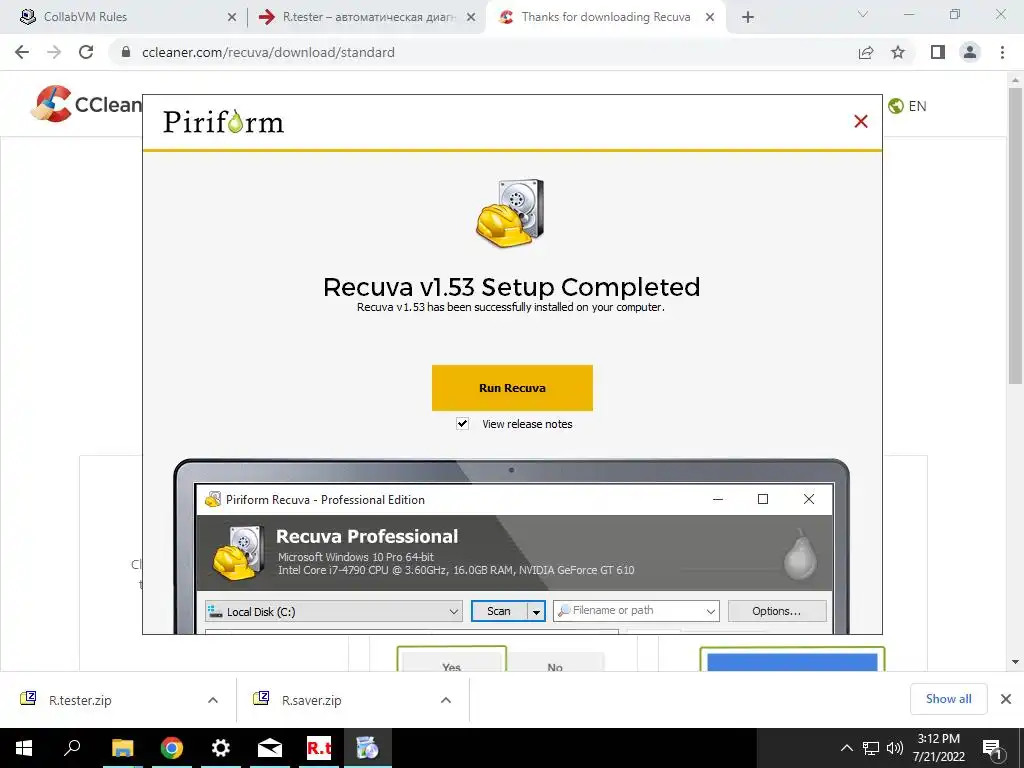
Task: Bookmark this page with the star icon
Action: (898, 52)
